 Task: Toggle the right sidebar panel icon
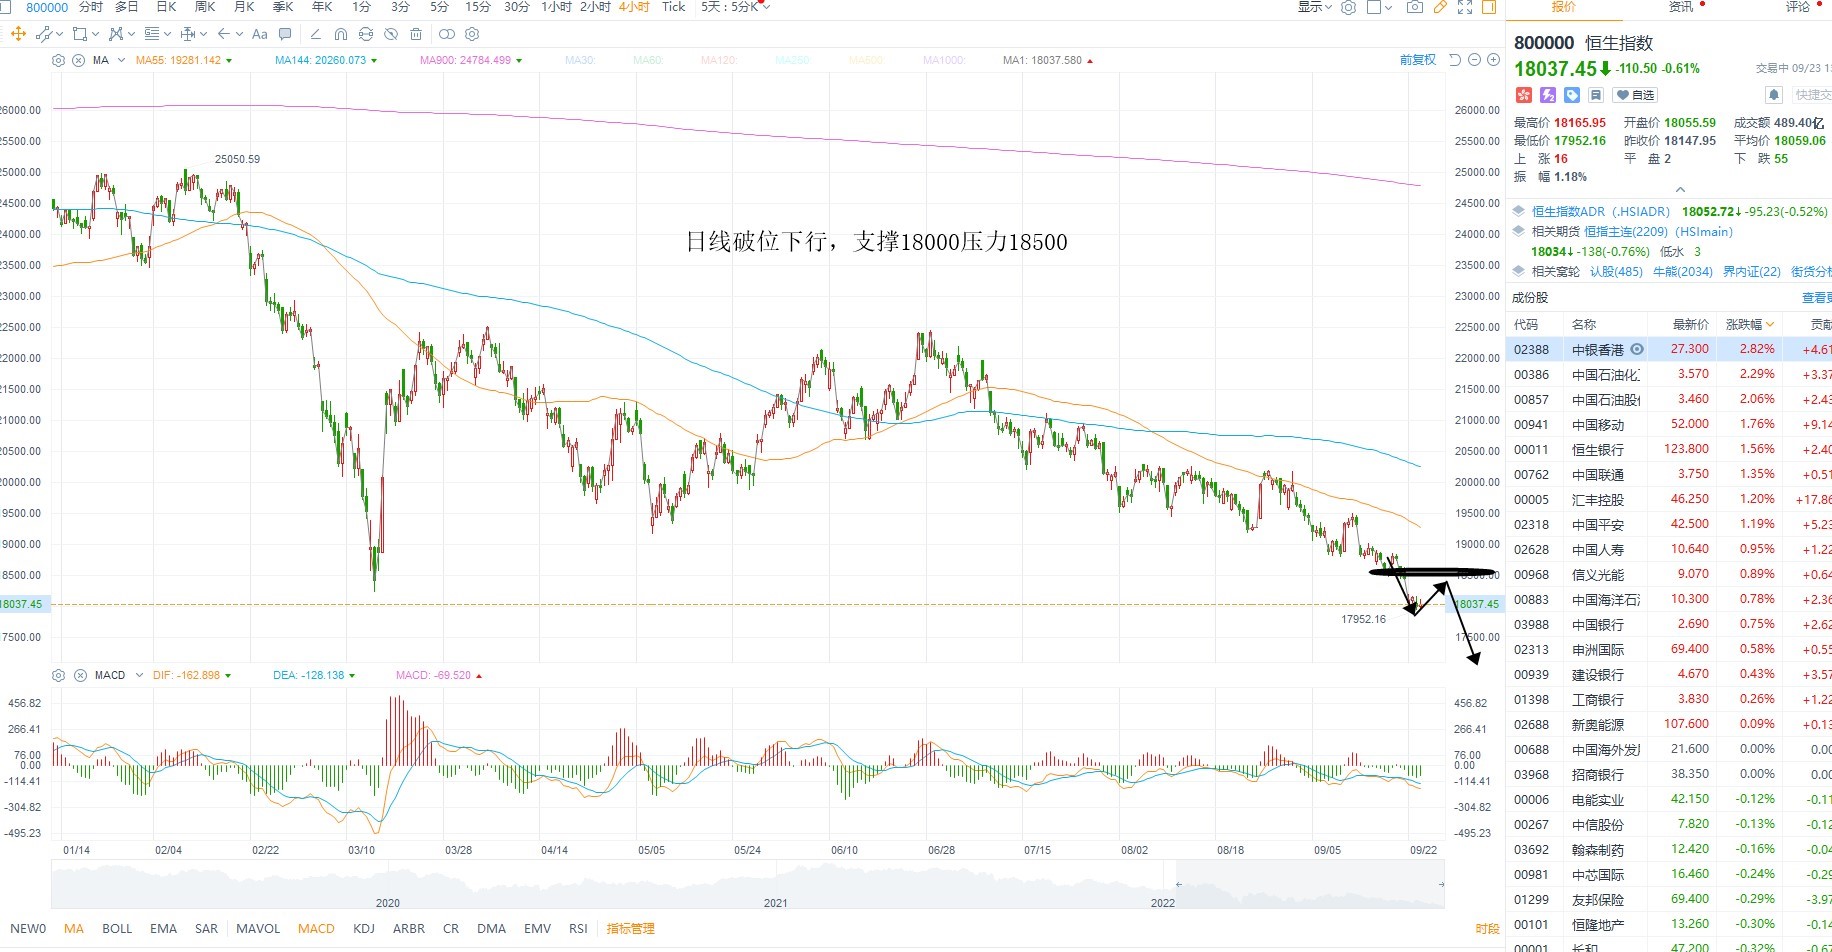point(1489,7)
